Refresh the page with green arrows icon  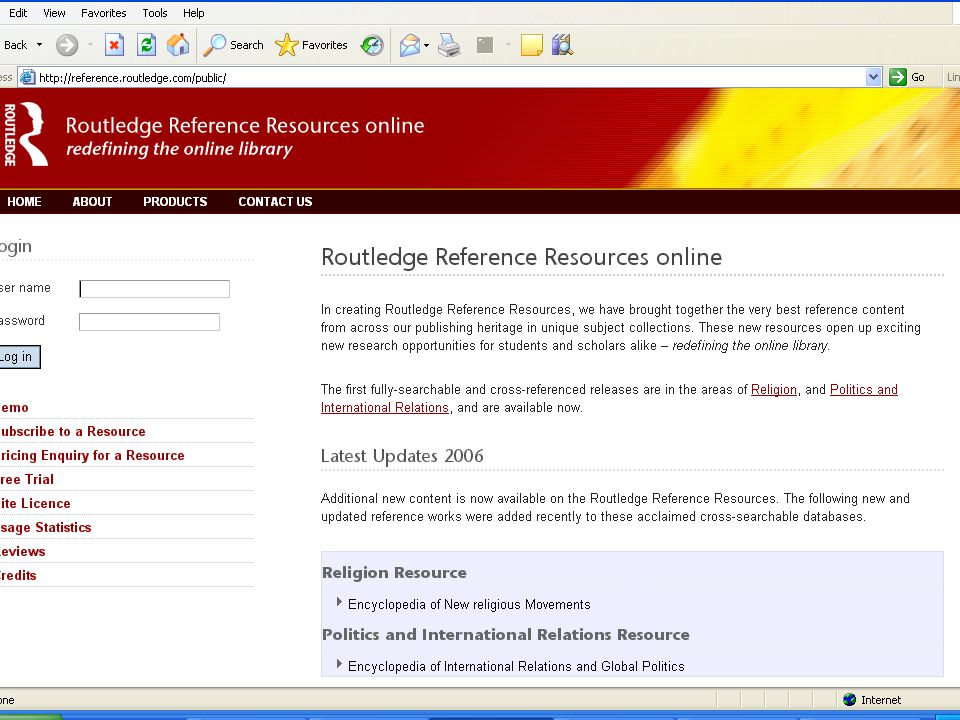pos(146,45)
